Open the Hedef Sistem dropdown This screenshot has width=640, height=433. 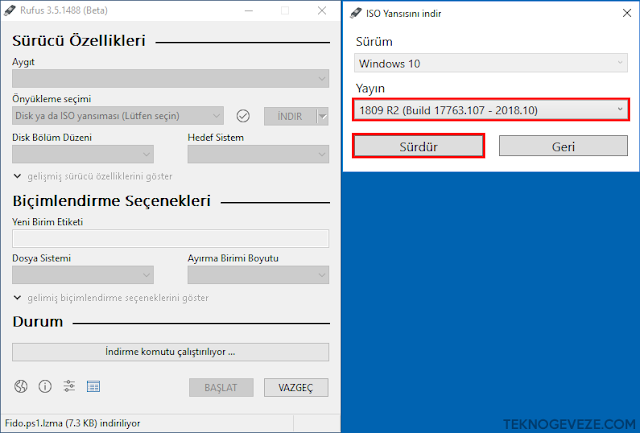click(258, 154)
